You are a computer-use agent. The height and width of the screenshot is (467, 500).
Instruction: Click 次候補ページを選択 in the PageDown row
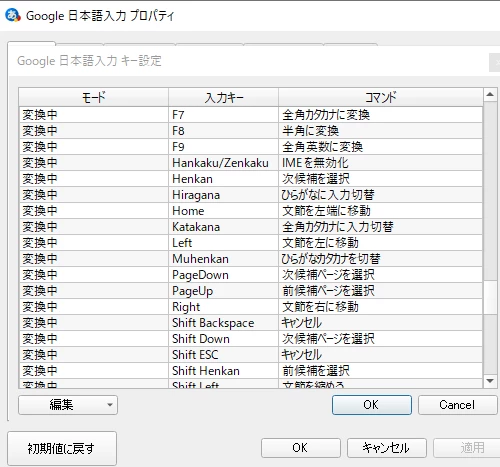(x=381, y=275)
